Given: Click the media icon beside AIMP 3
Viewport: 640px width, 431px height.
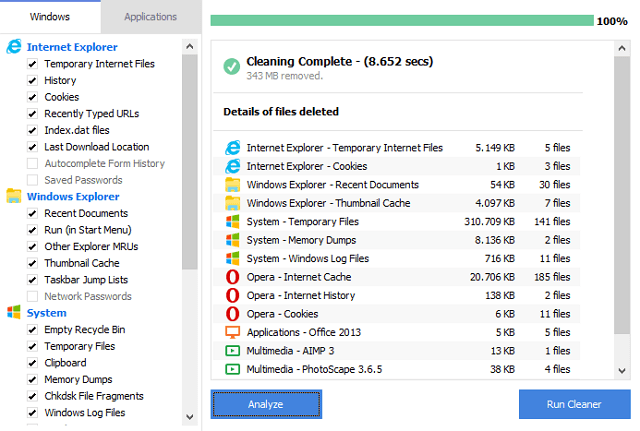Looking at the screenshot, I should point(233,351).
